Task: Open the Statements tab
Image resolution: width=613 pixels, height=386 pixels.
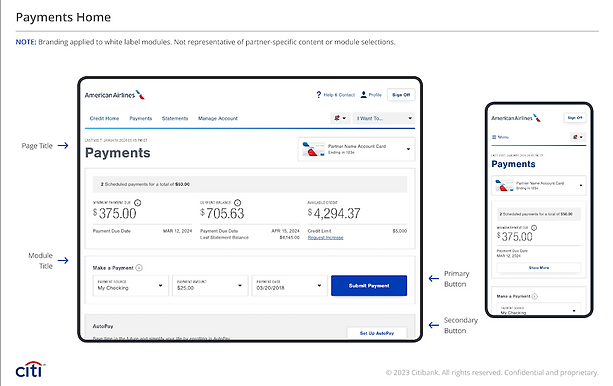Action: (x=175, y=118)
